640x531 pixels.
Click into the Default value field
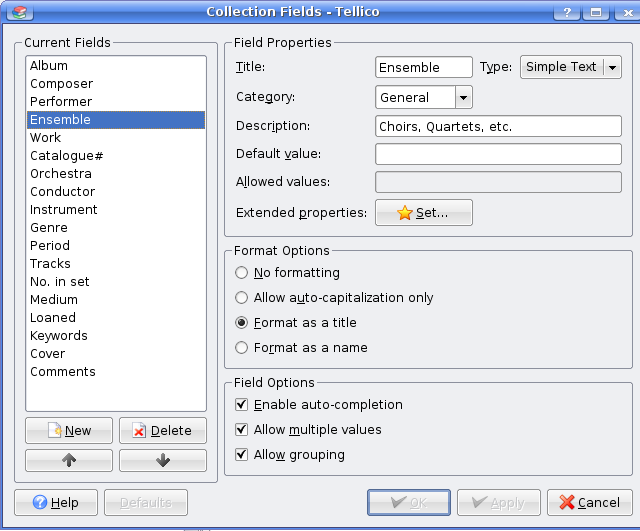(x=498, y=154)
